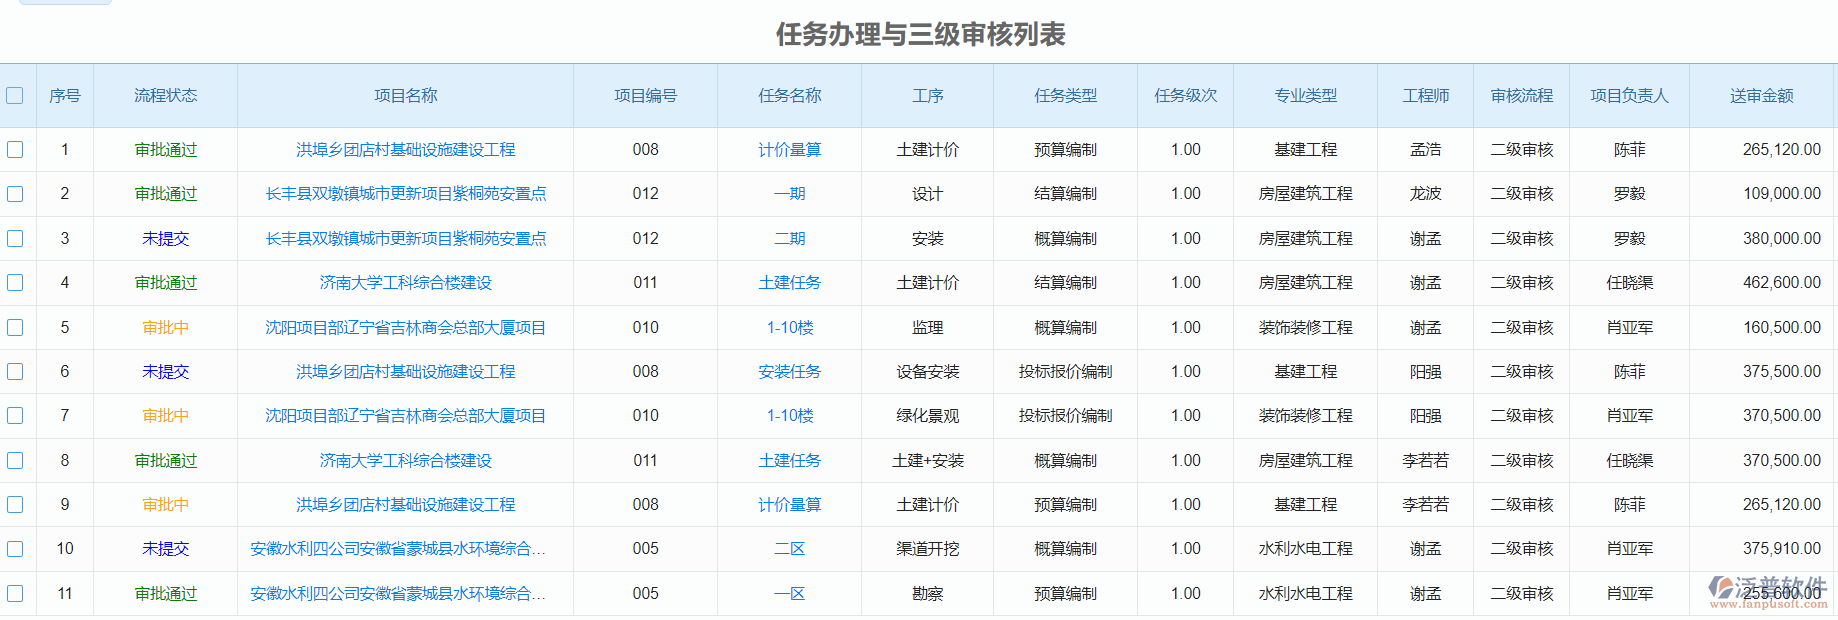Click the 任务类型 column header
1838x620 pixels.
pos(1066,96)
